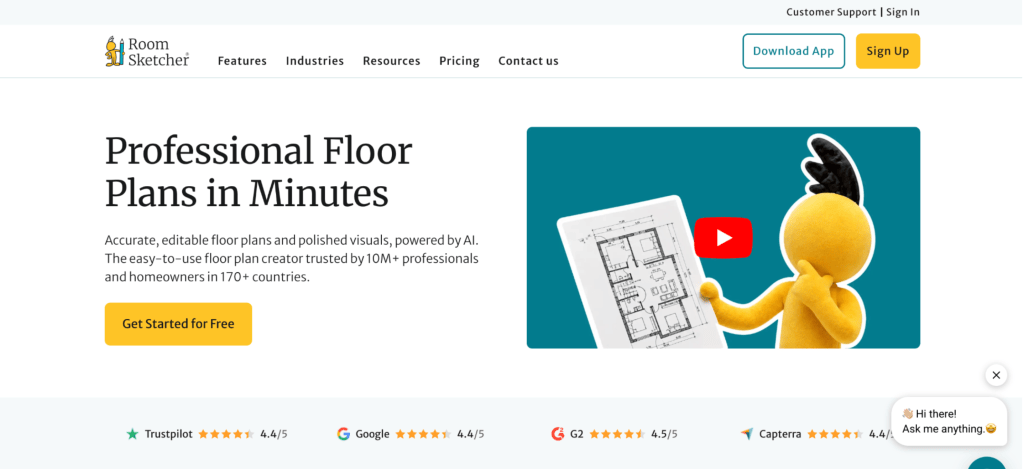Click the G2 logo icon
Screen dimensions: 1024x469
[x=557, y=434]
